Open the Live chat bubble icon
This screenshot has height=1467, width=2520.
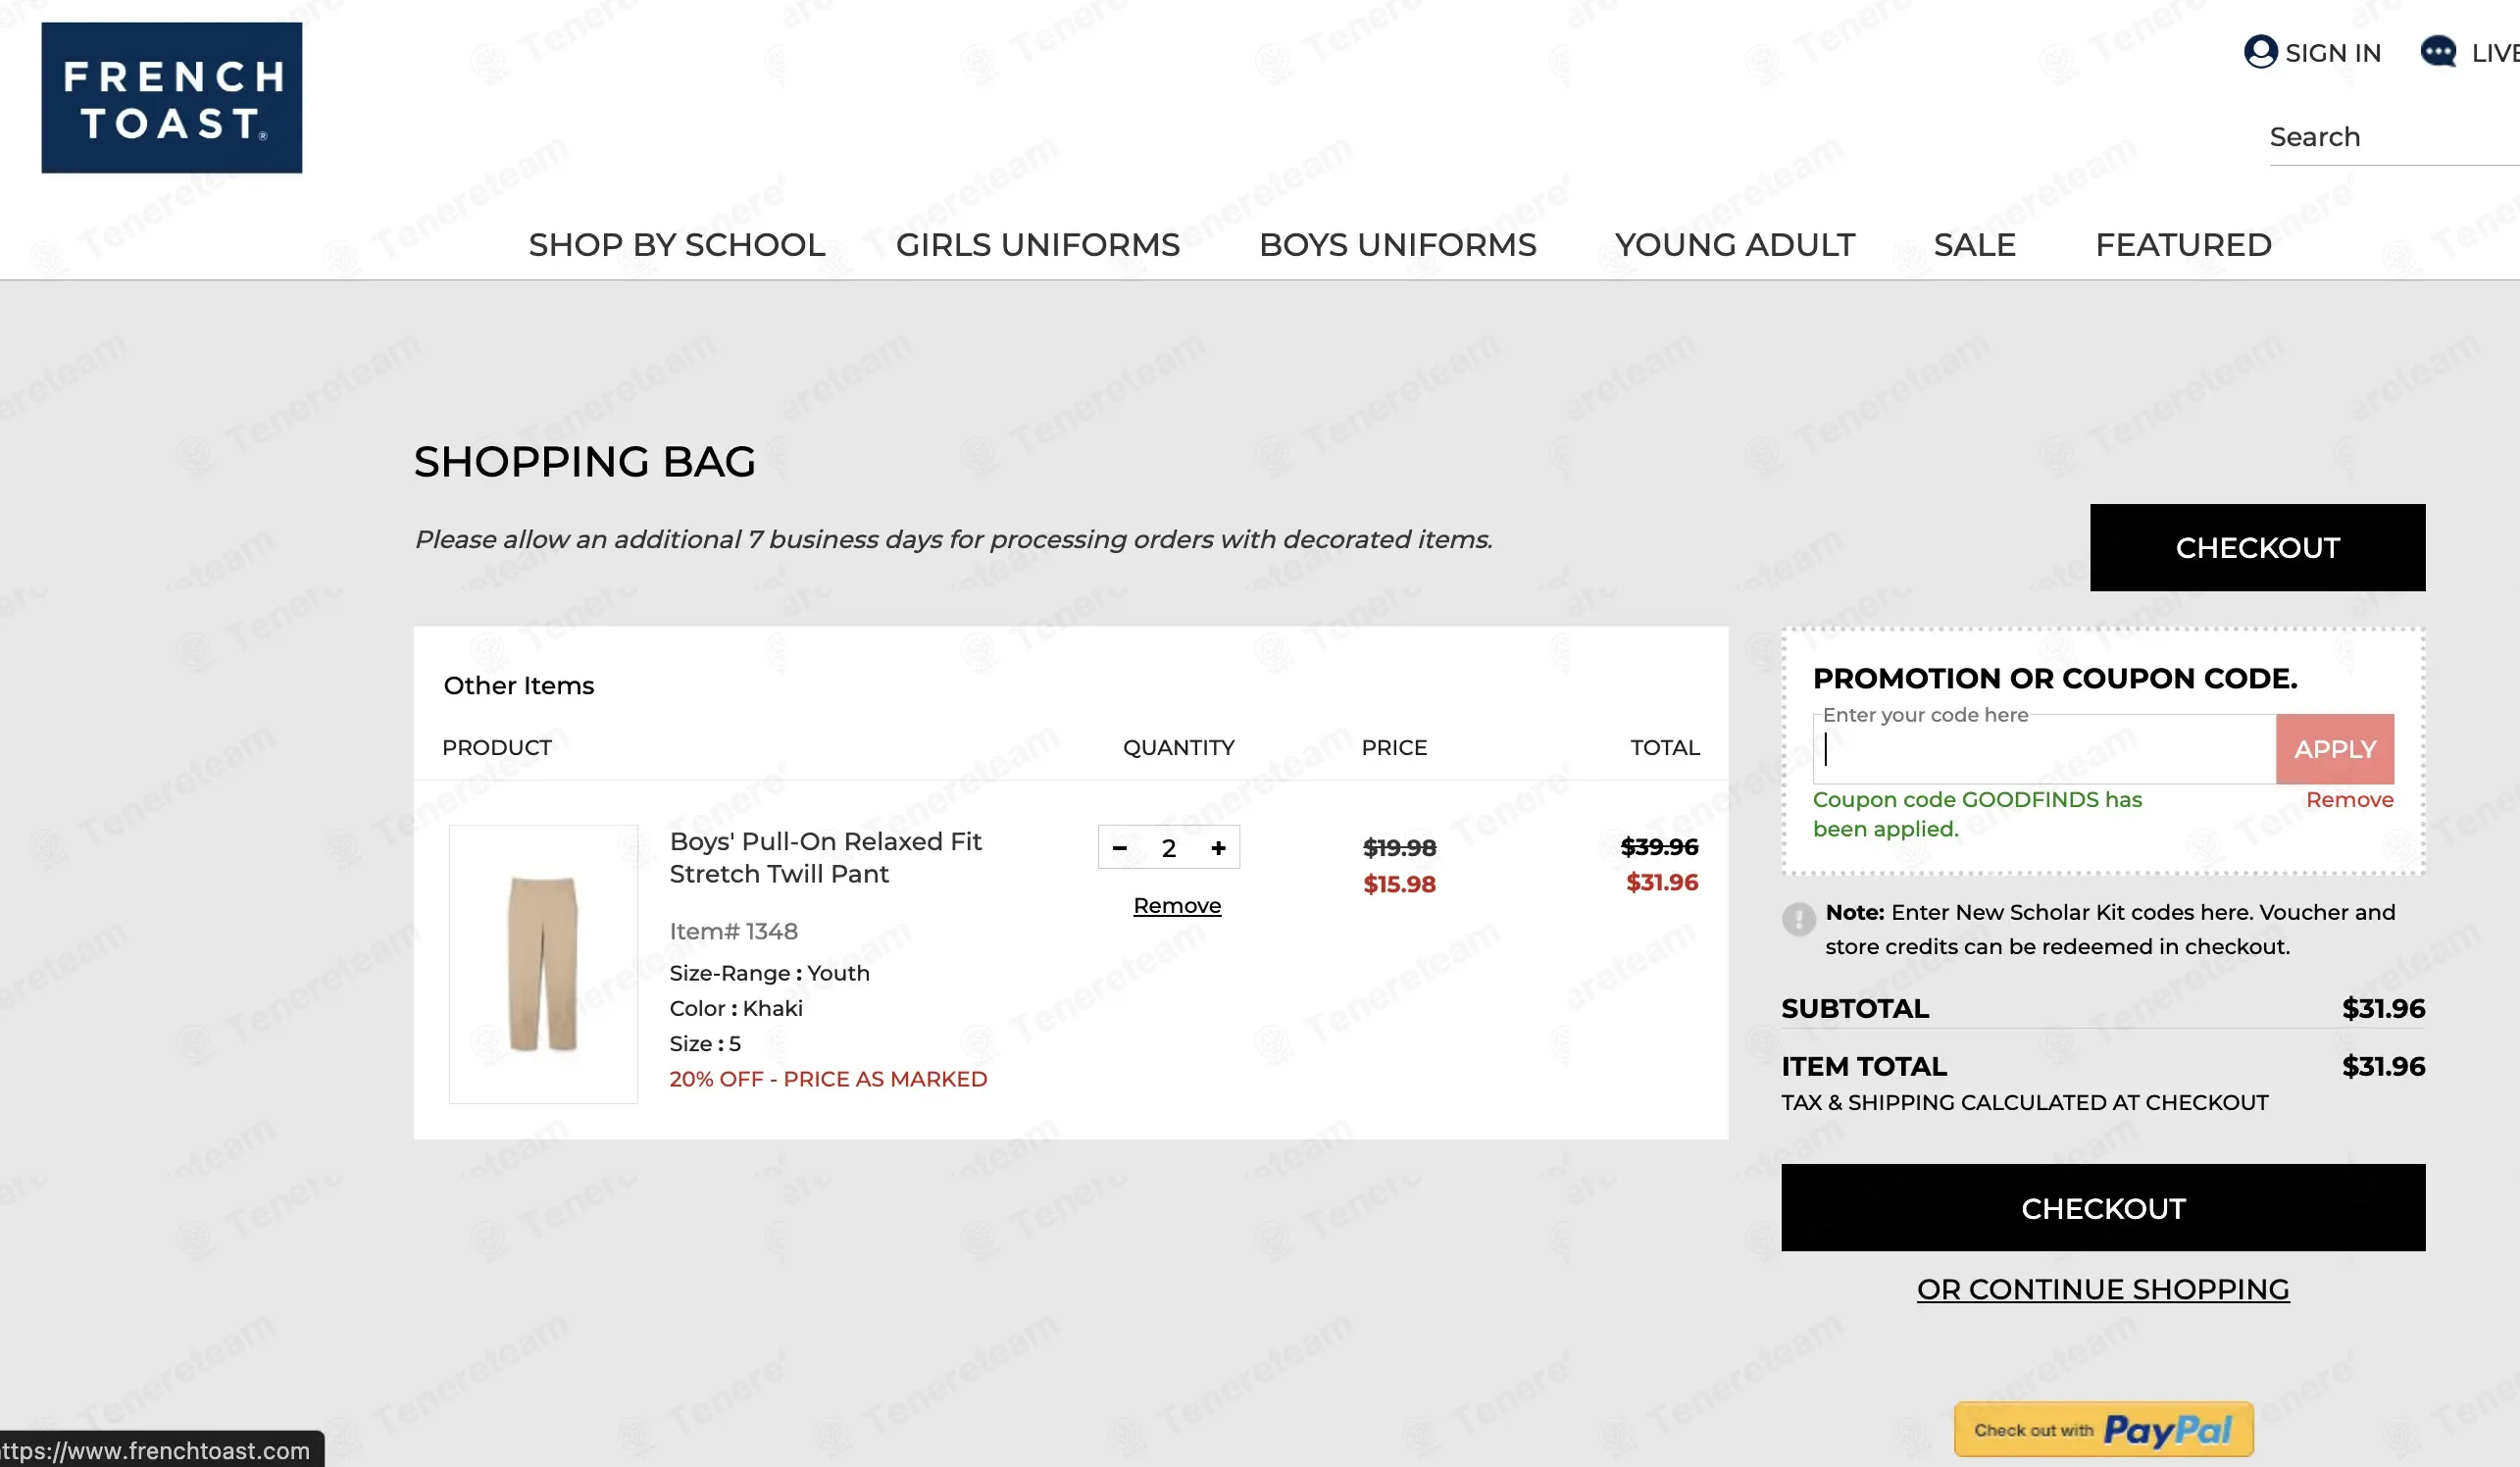pos(2438,51)
